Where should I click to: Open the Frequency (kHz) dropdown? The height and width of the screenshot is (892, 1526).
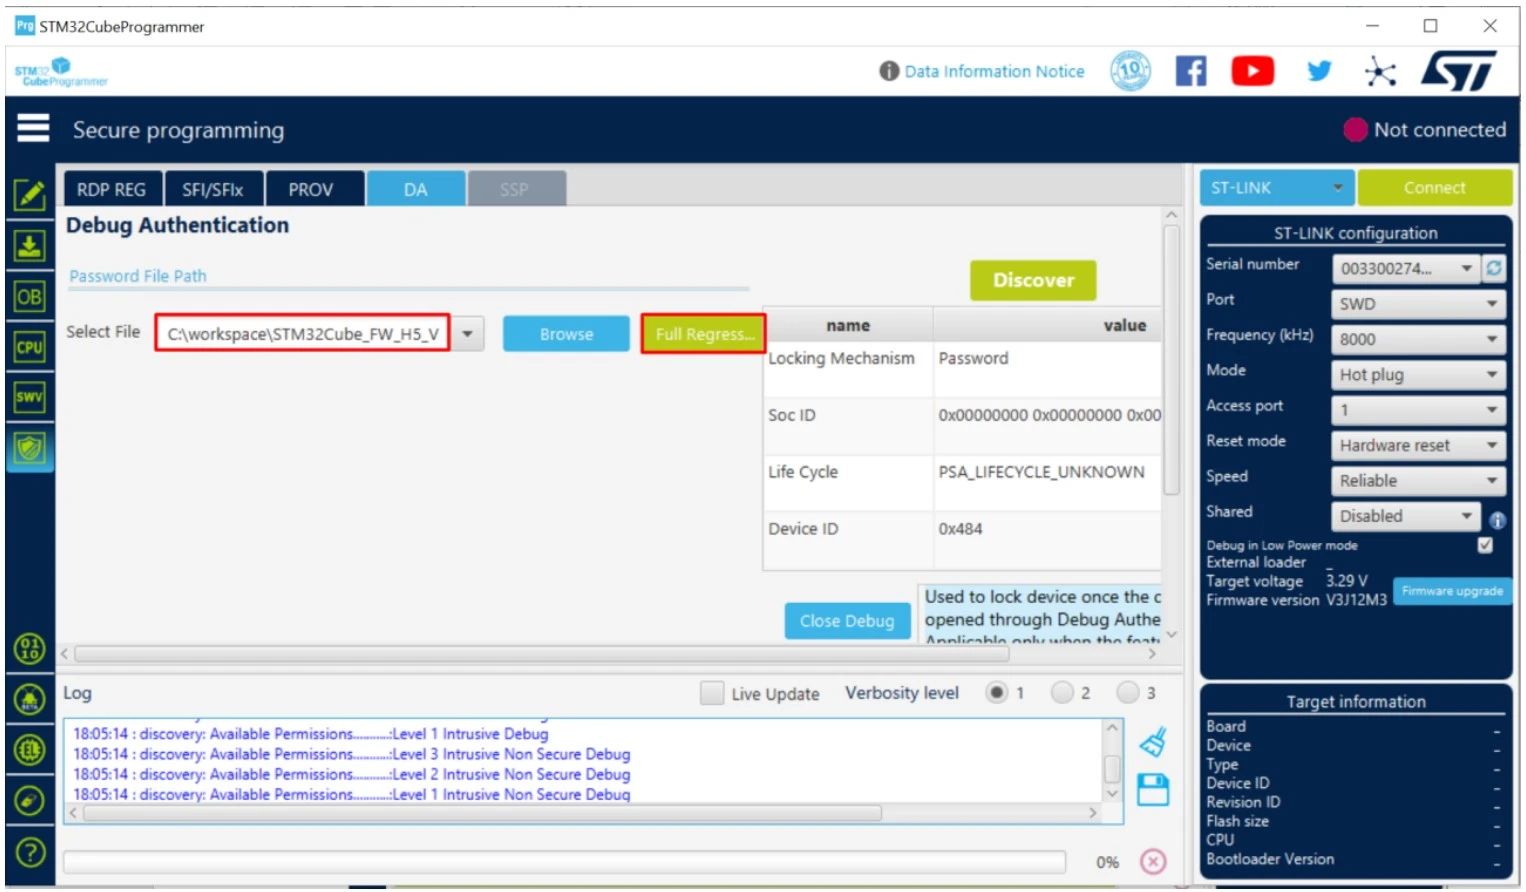[1417, 339]
